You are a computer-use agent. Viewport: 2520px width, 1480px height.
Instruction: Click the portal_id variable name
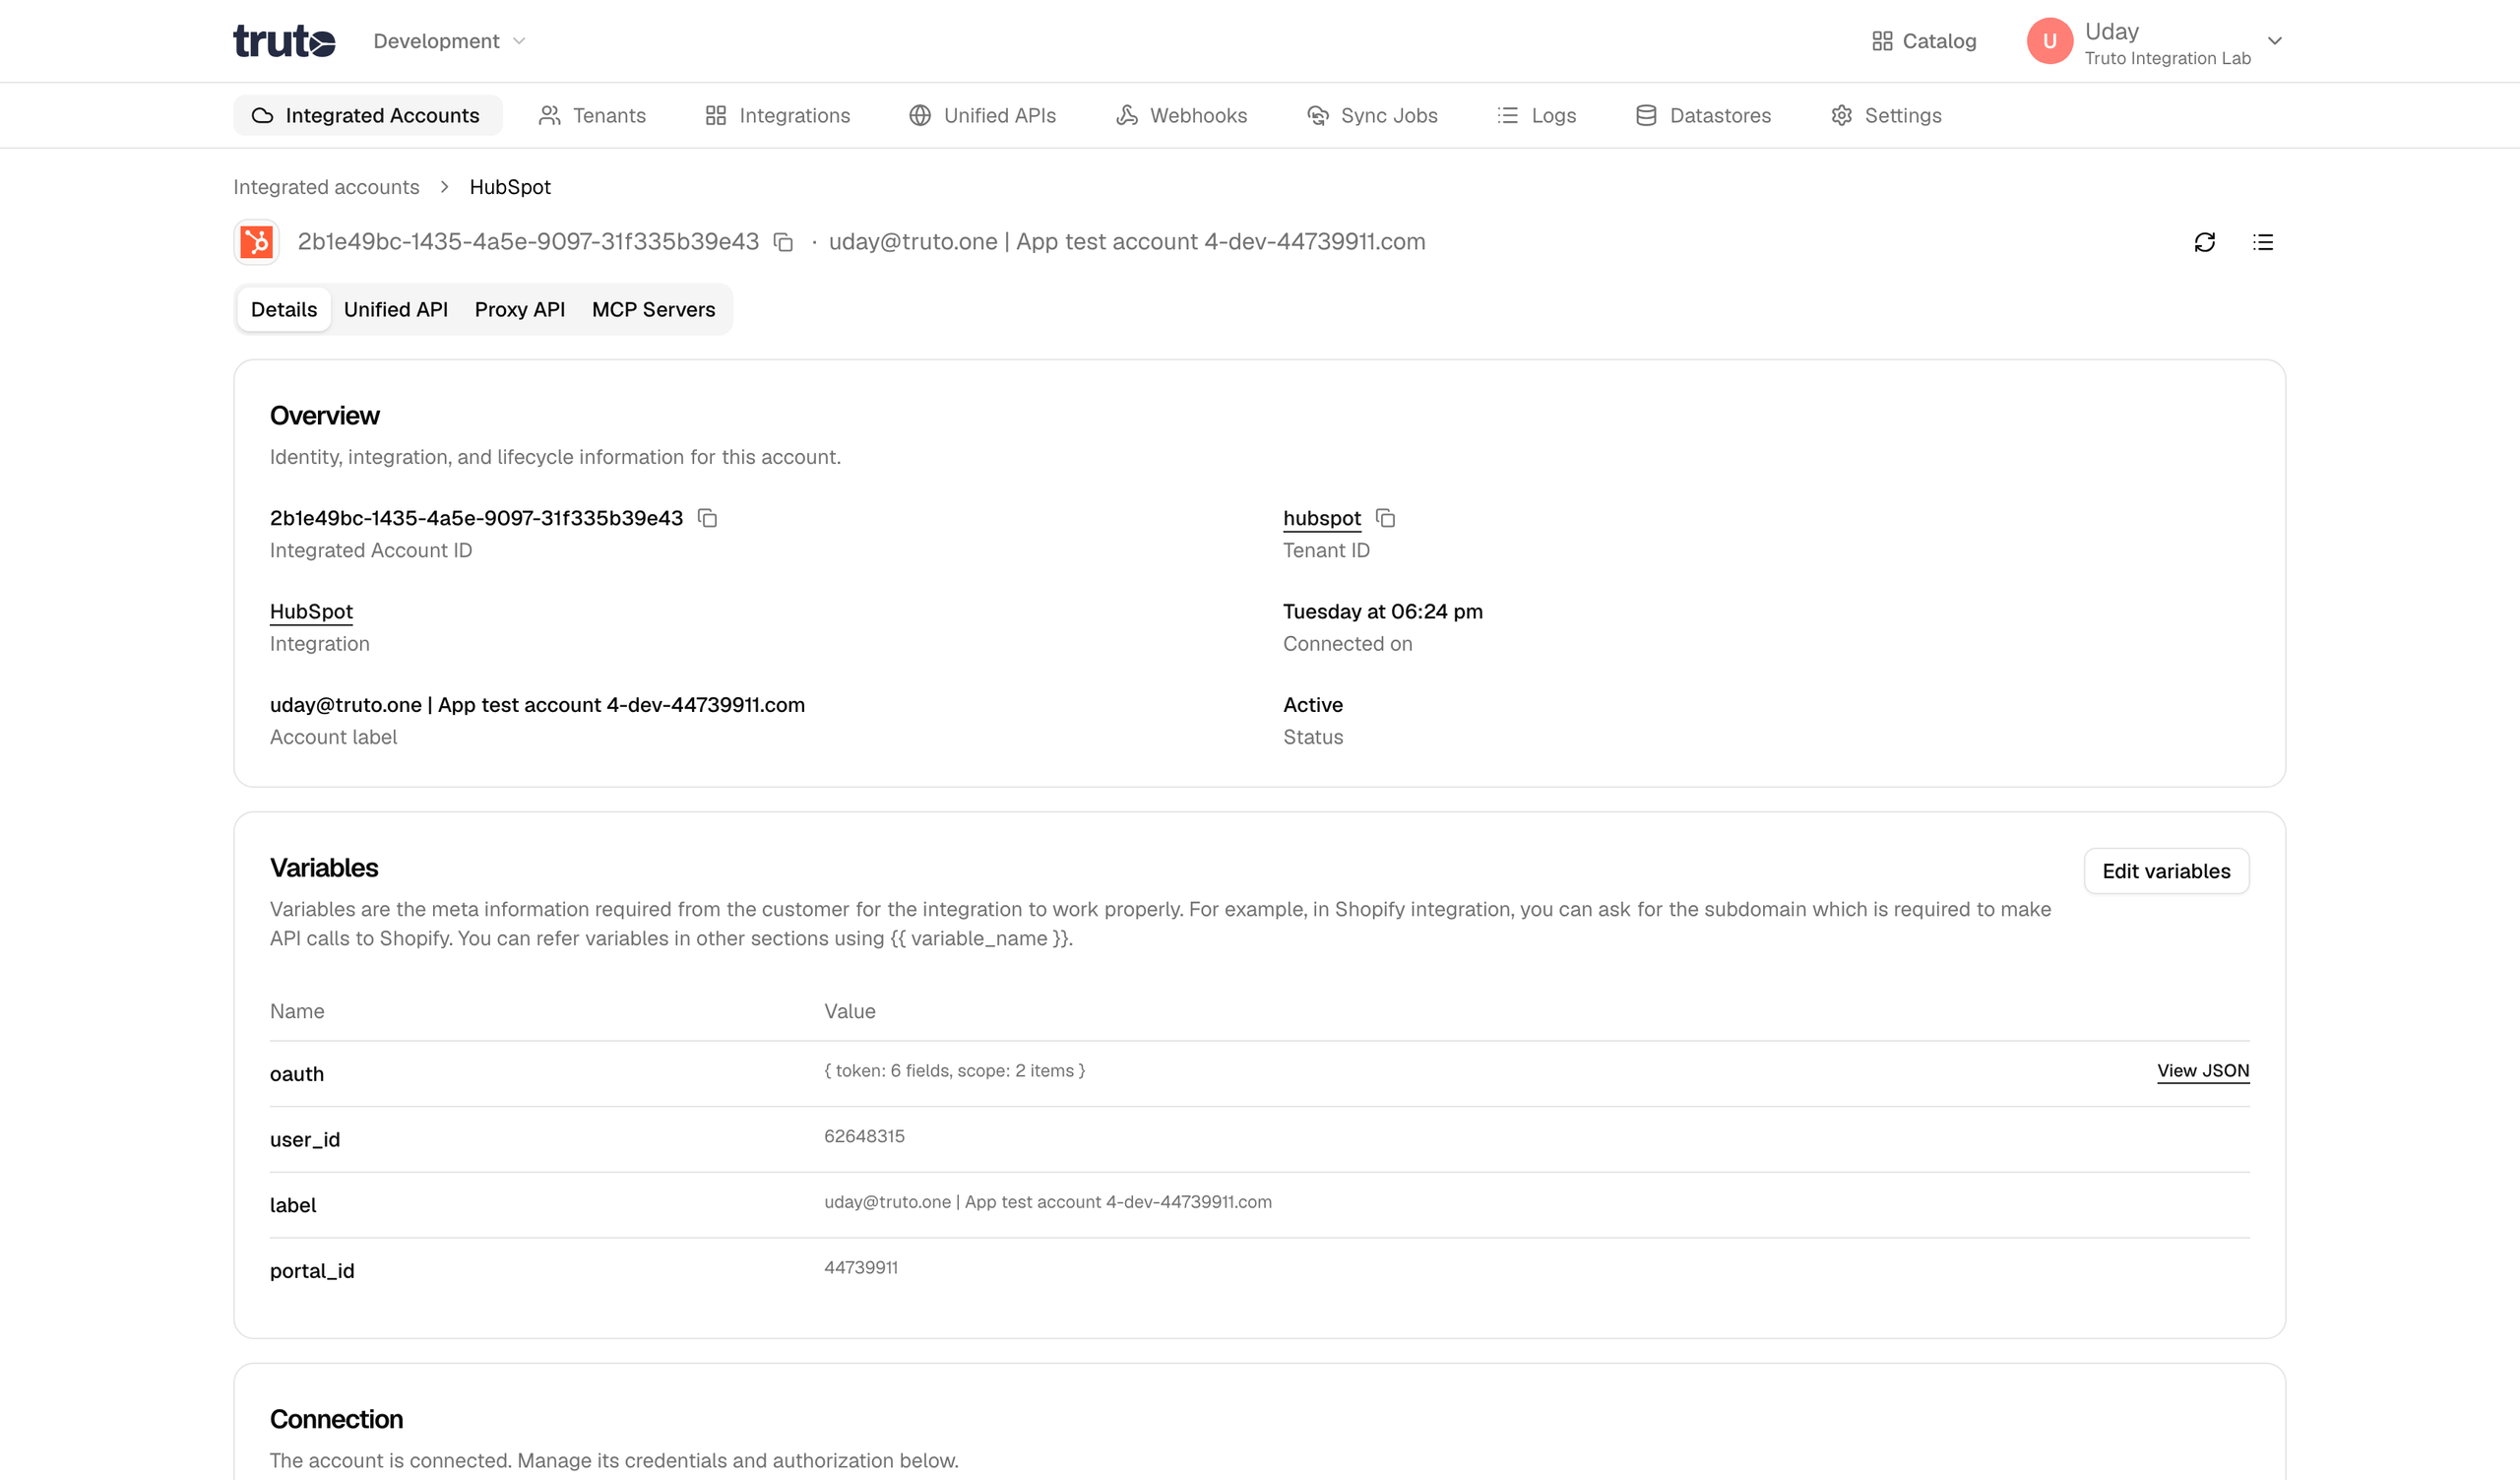pyautogui.click(x=312, y=1271)
